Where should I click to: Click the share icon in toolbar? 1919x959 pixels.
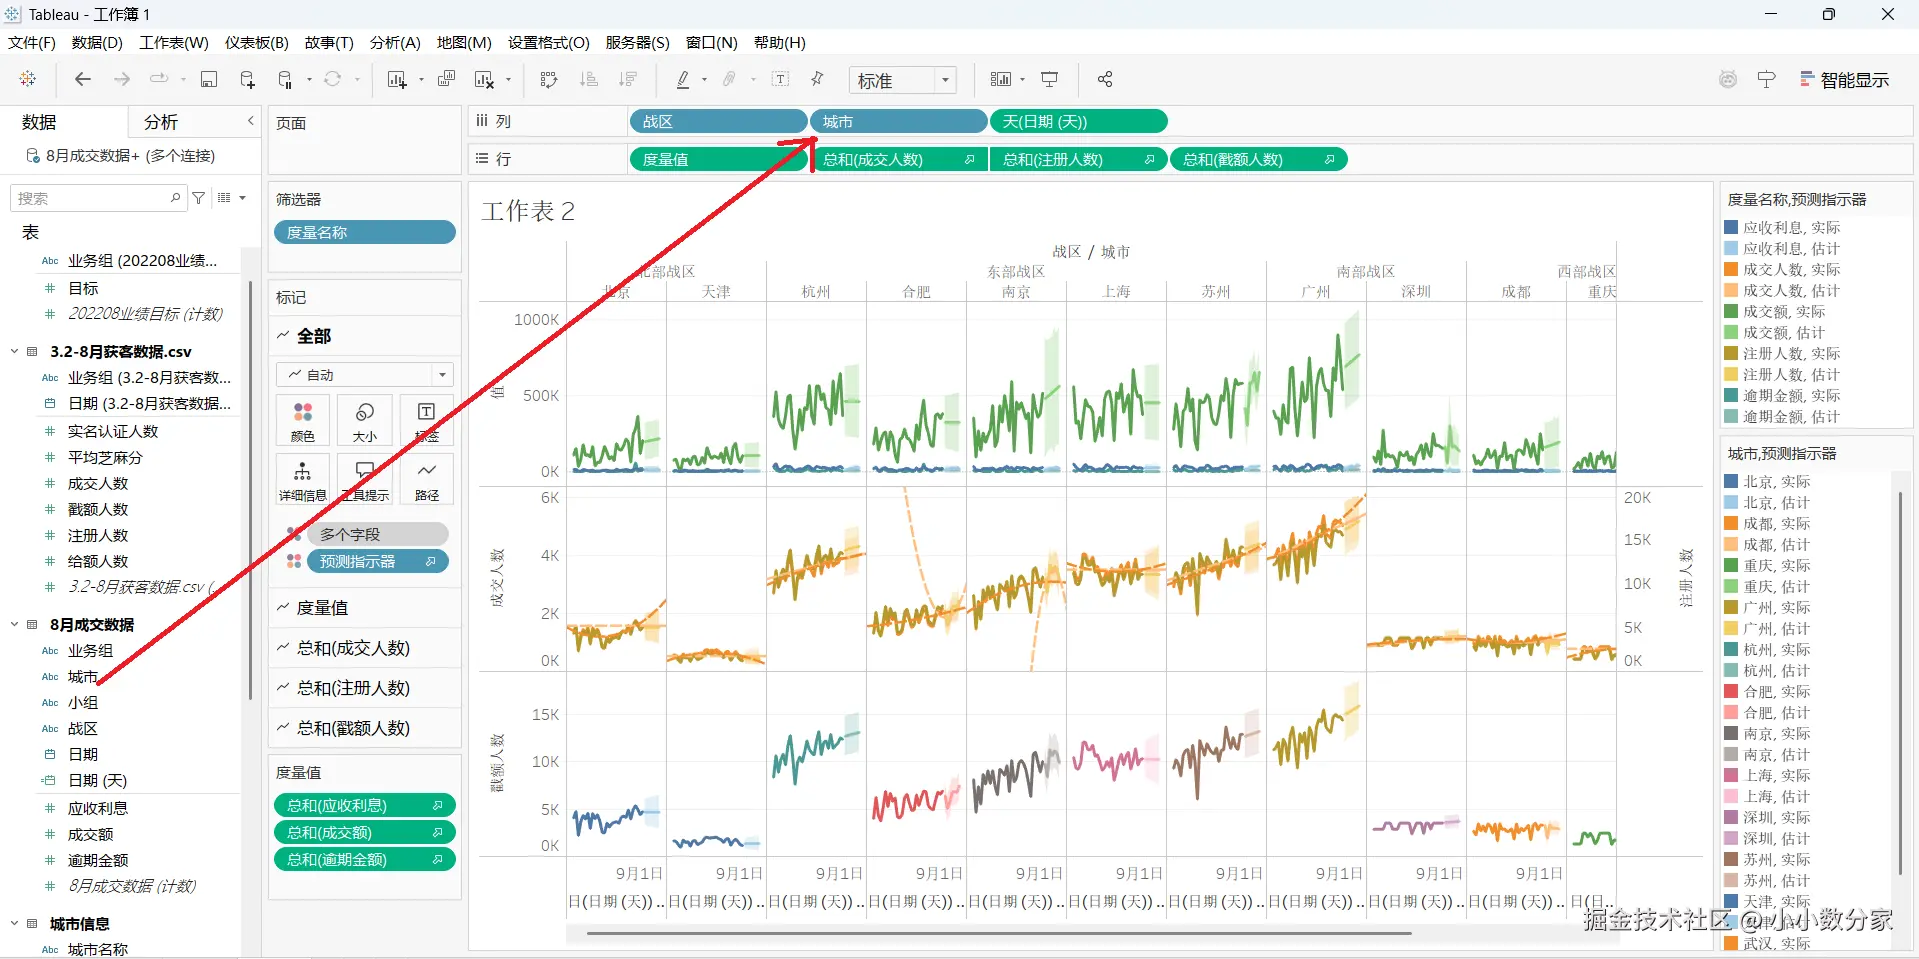tap(1105, 79)
